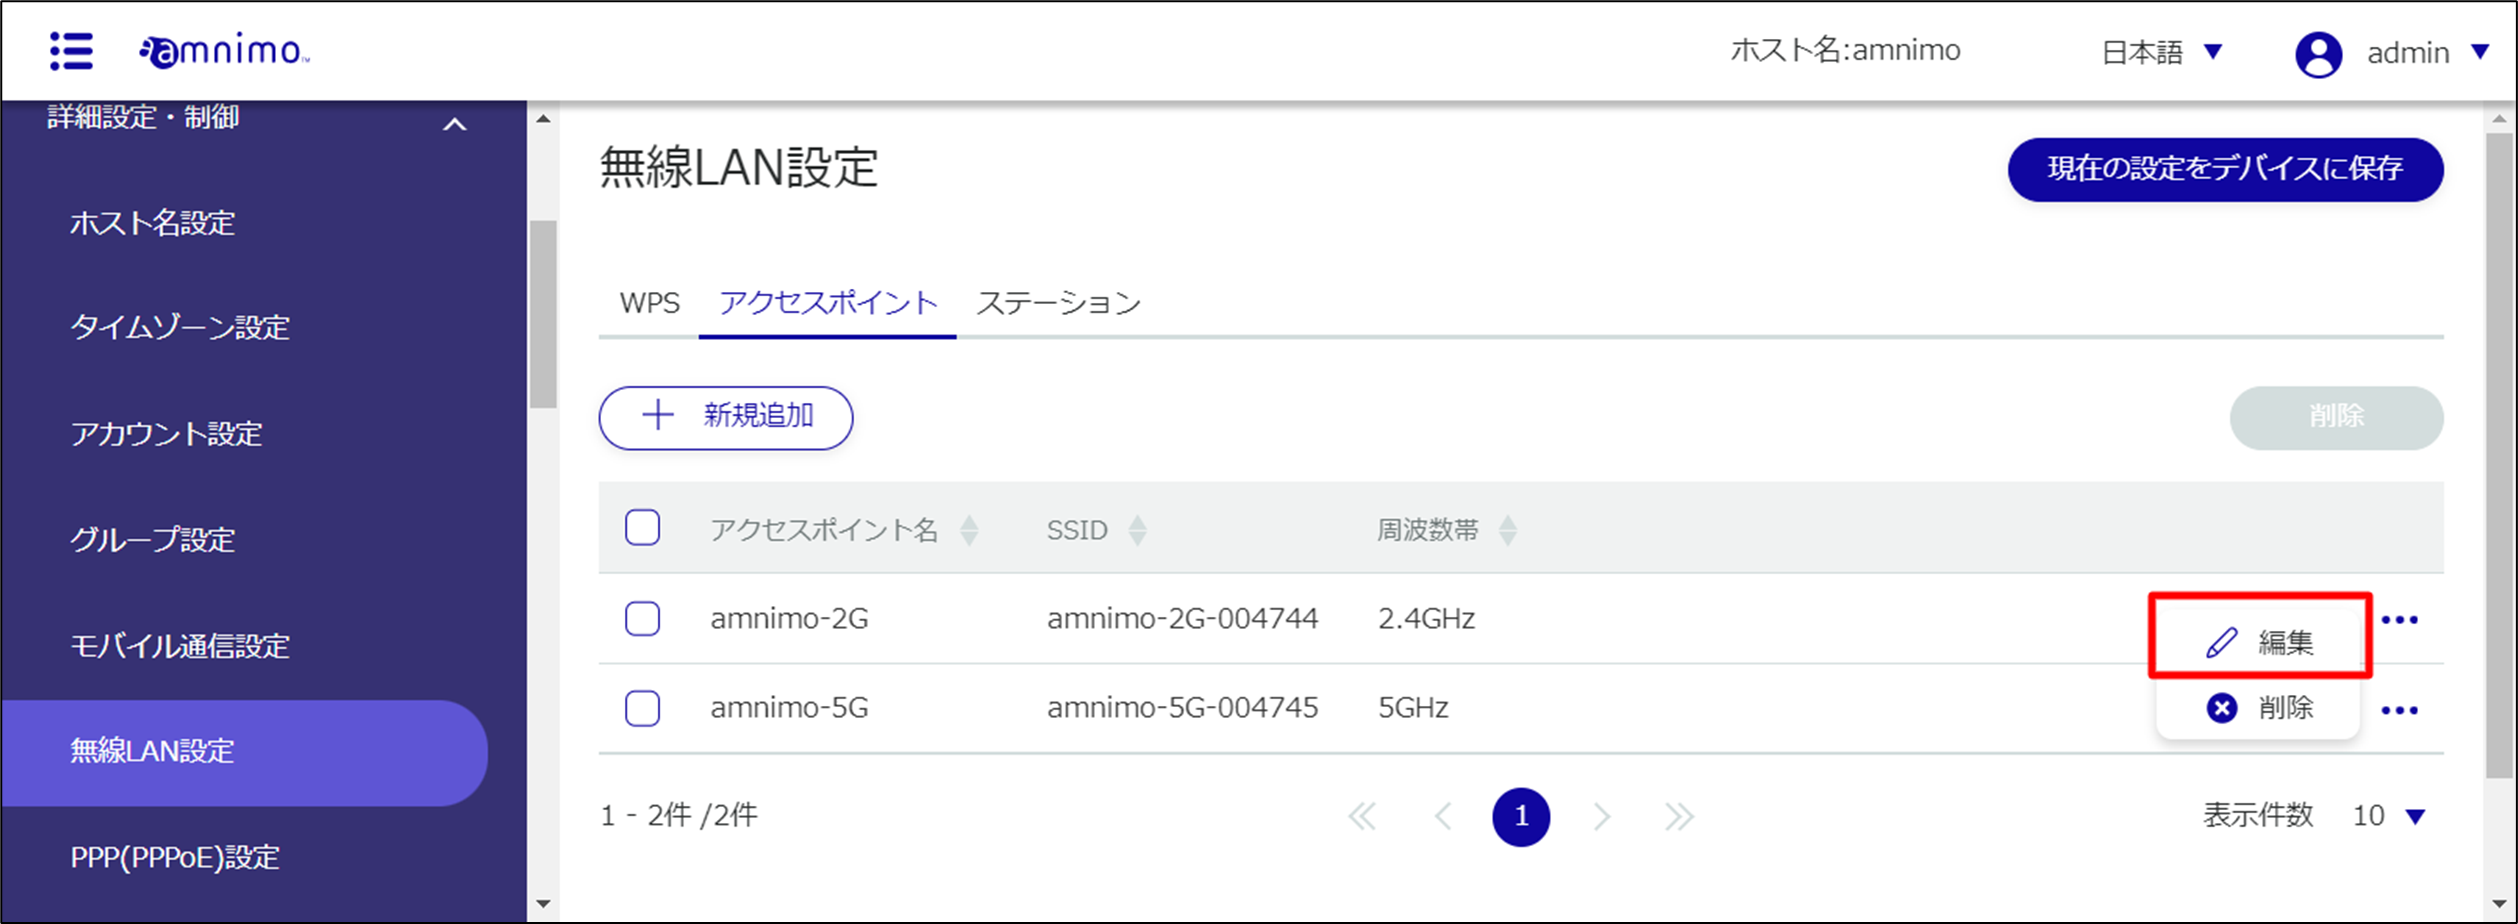Switch to the ステーション tab
Screen dimensions: 2518x924
click(x=1058, y=303)
